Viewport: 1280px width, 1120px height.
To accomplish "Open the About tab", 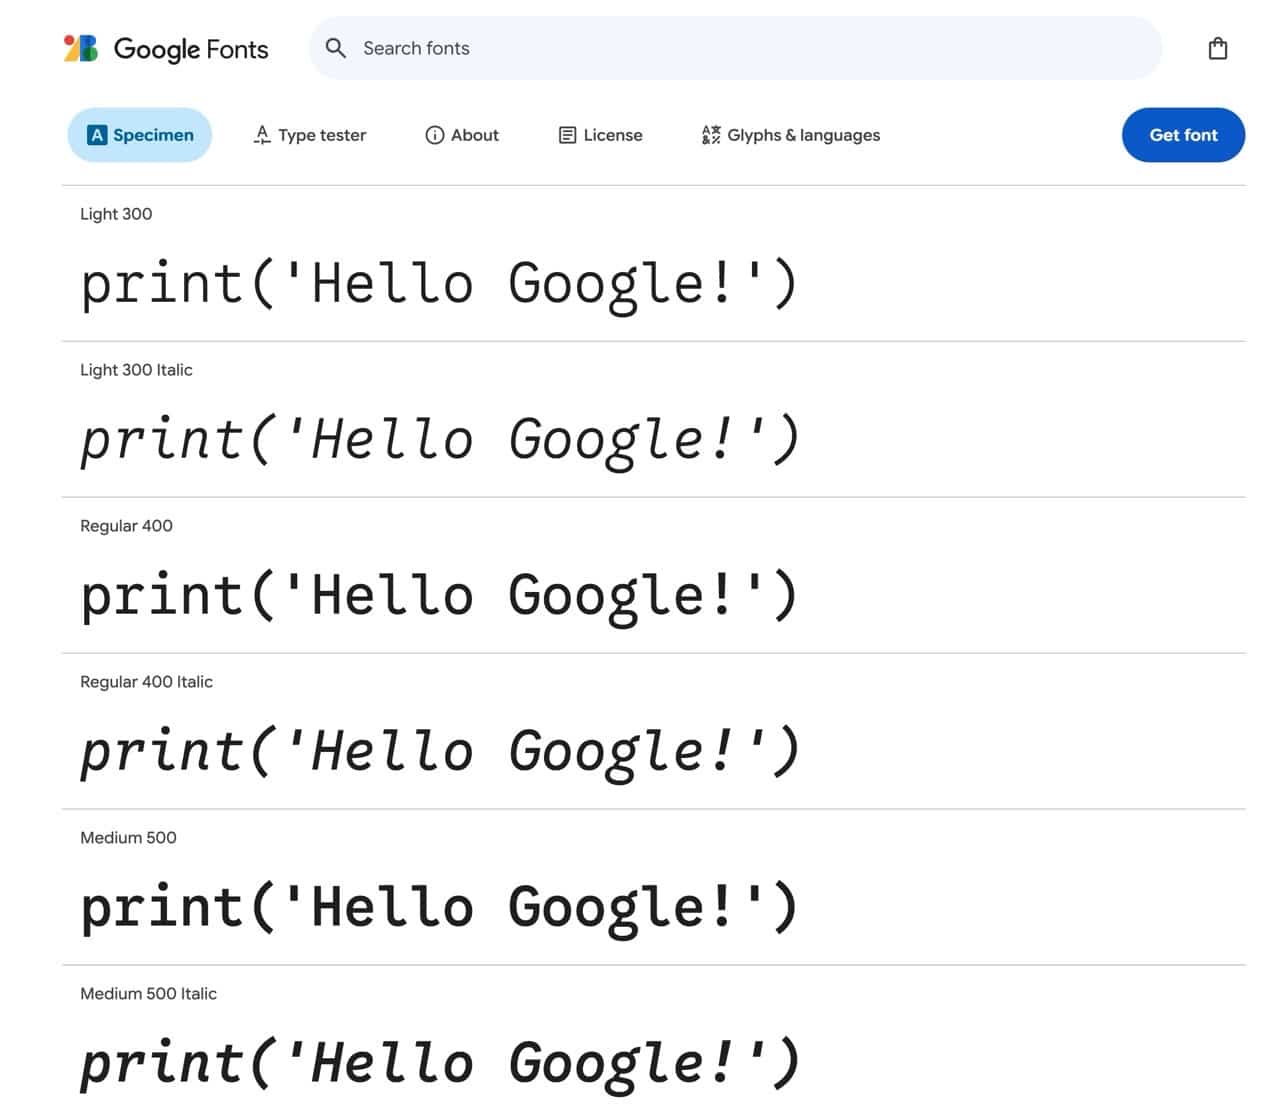I will coord(462,135).
